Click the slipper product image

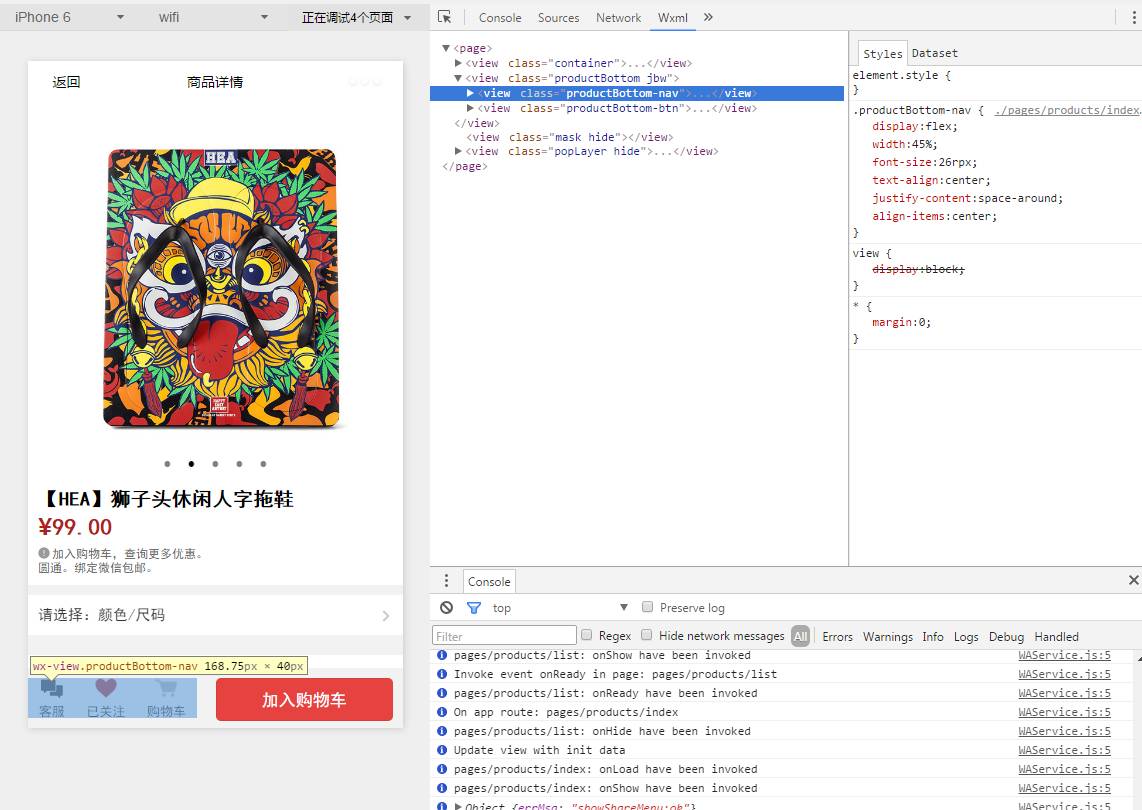pyautogui.click(x=221, y=288)
